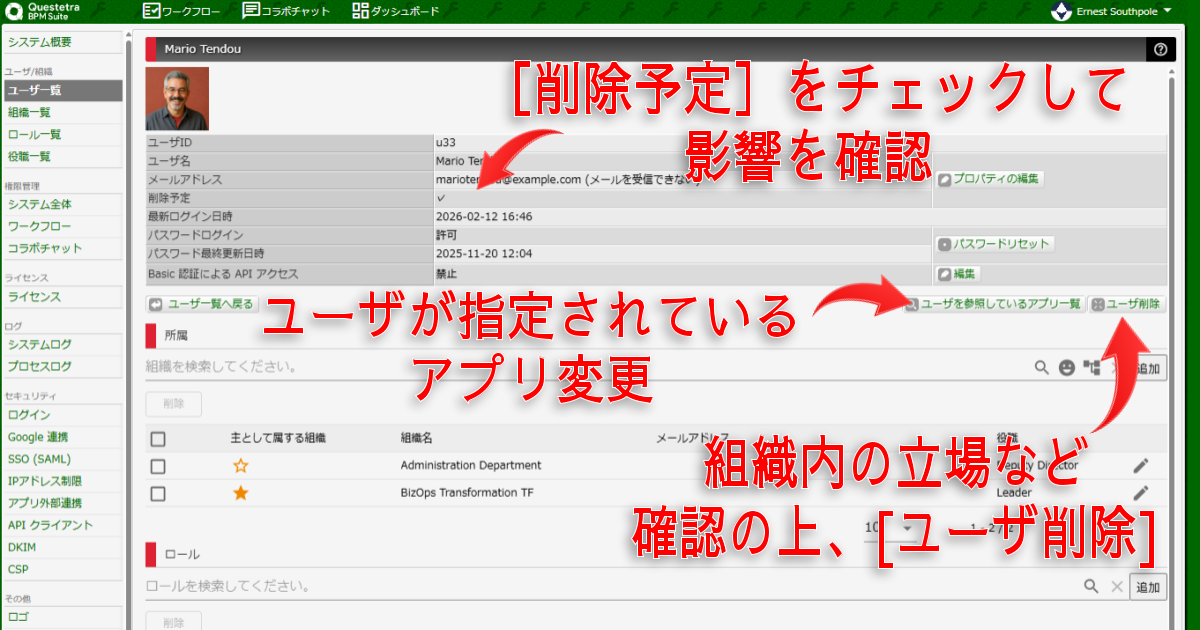Open システム全体 under 権限管理

[62, 204]
